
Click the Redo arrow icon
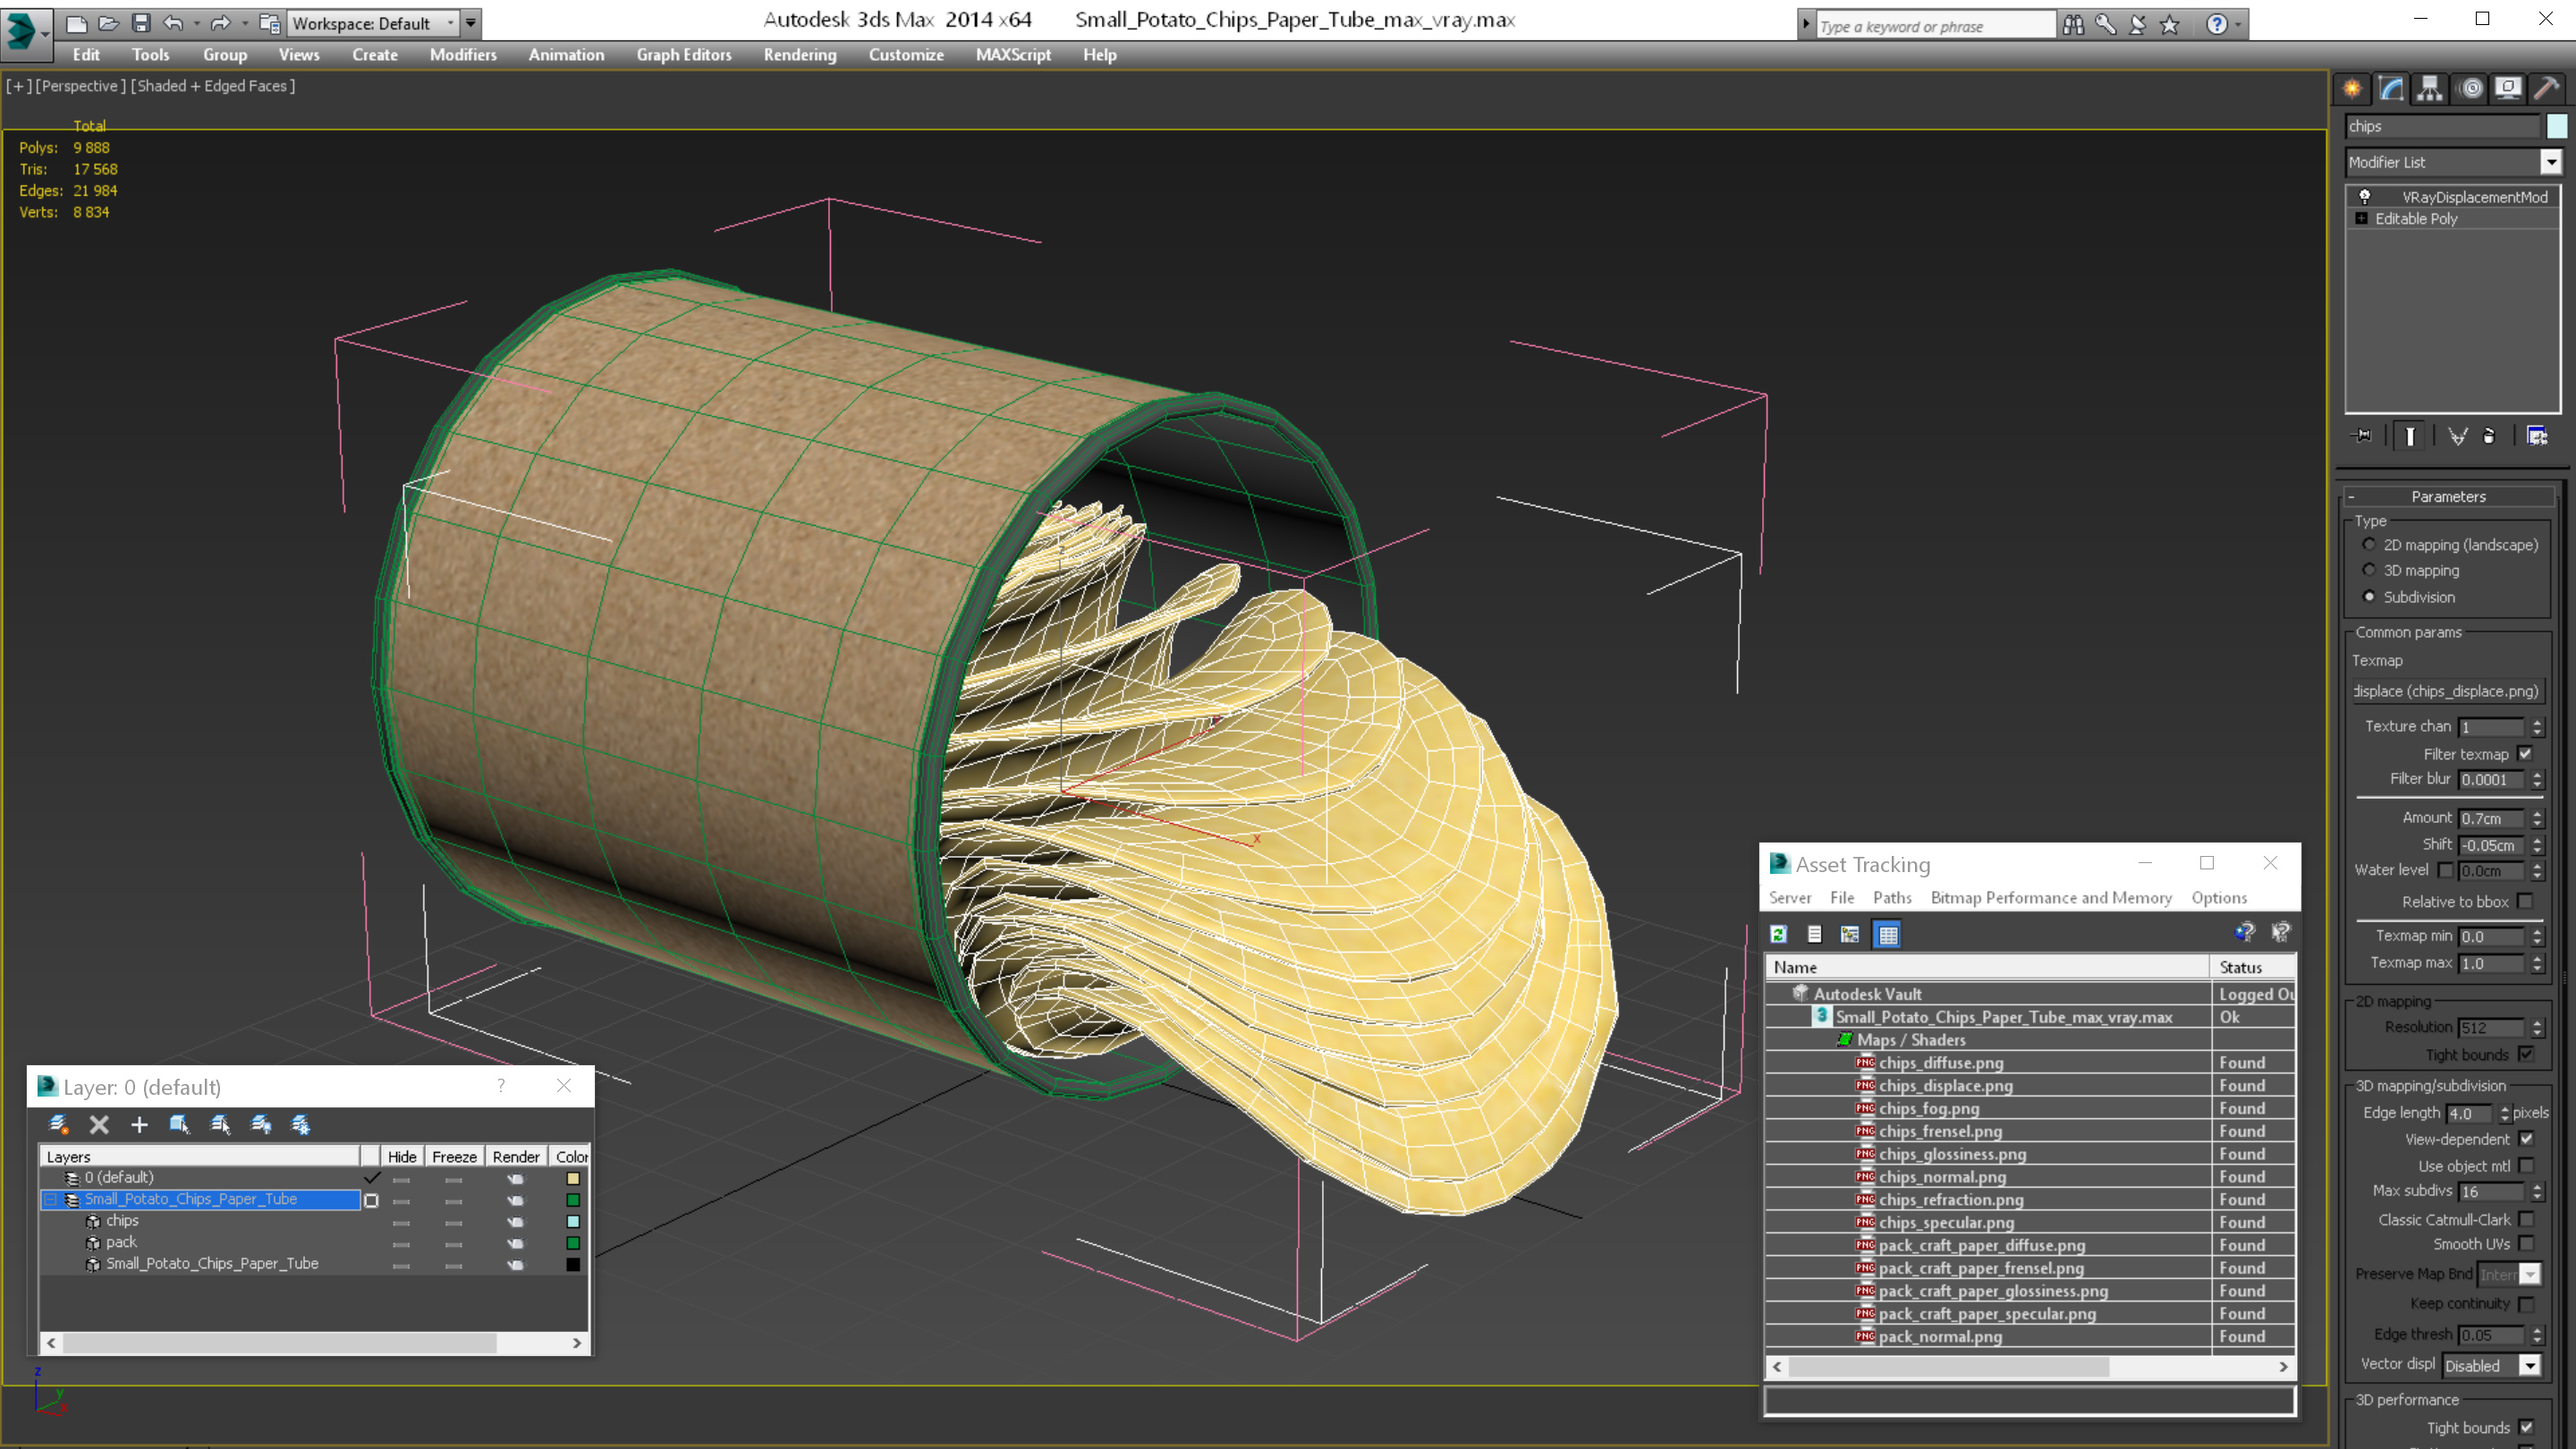point(221,23)
